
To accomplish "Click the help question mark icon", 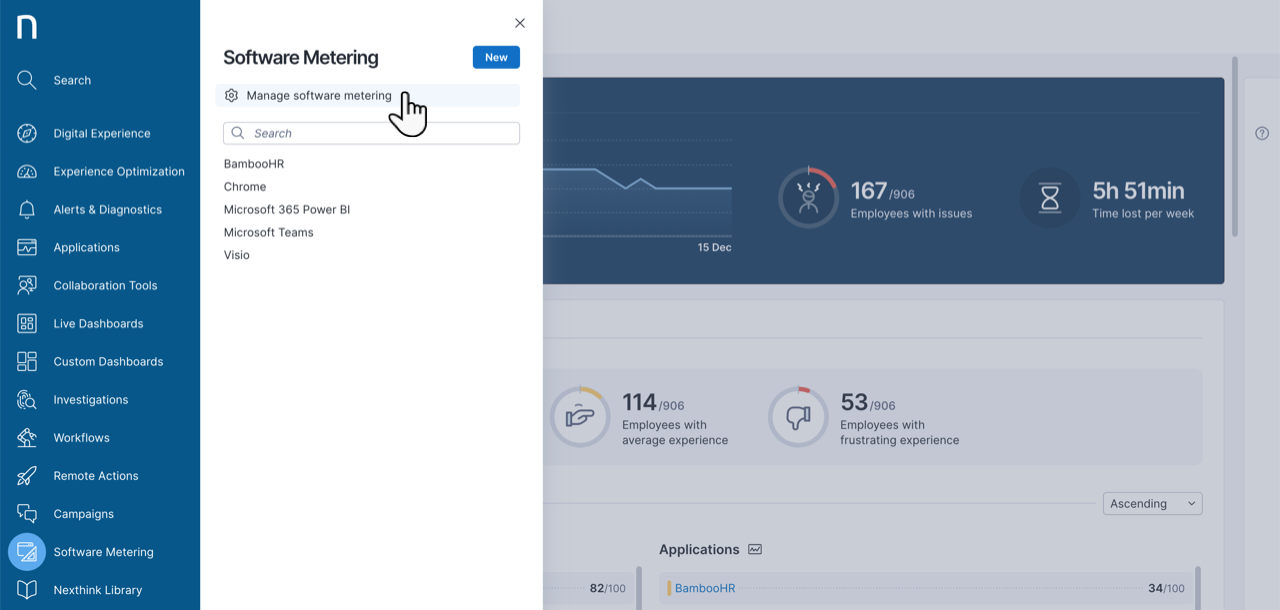I will pos(1261,132).
